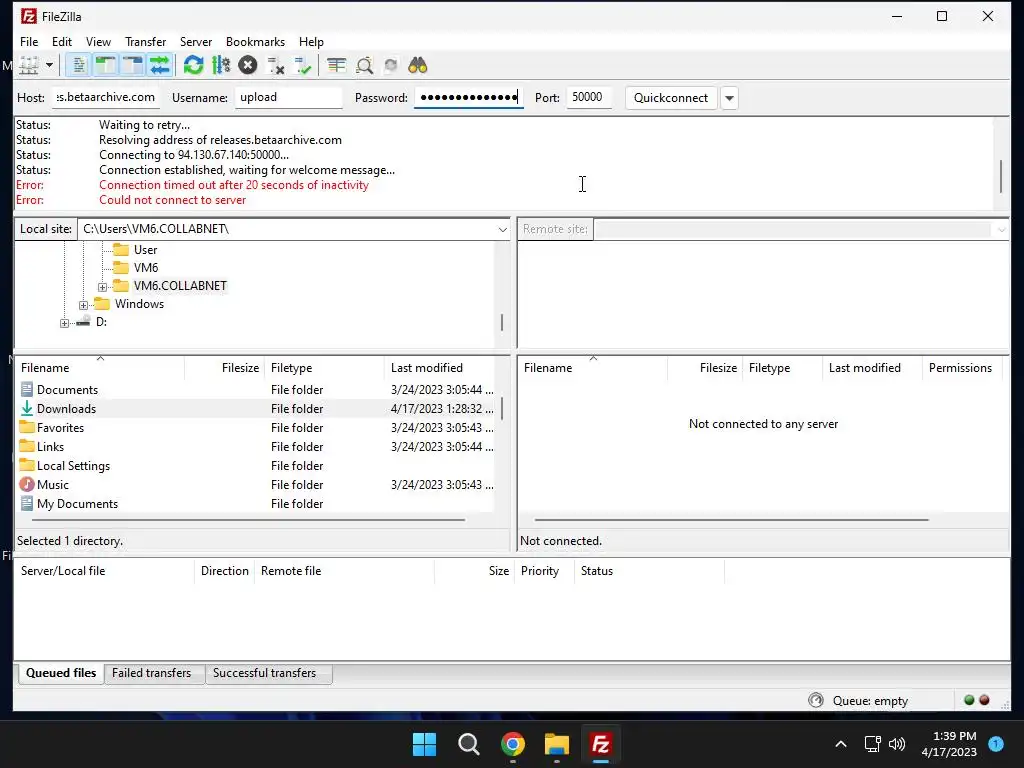This screenshot has width=1024, height=768.
Task: Select the Music folder row
Action: tap(255, 485)
